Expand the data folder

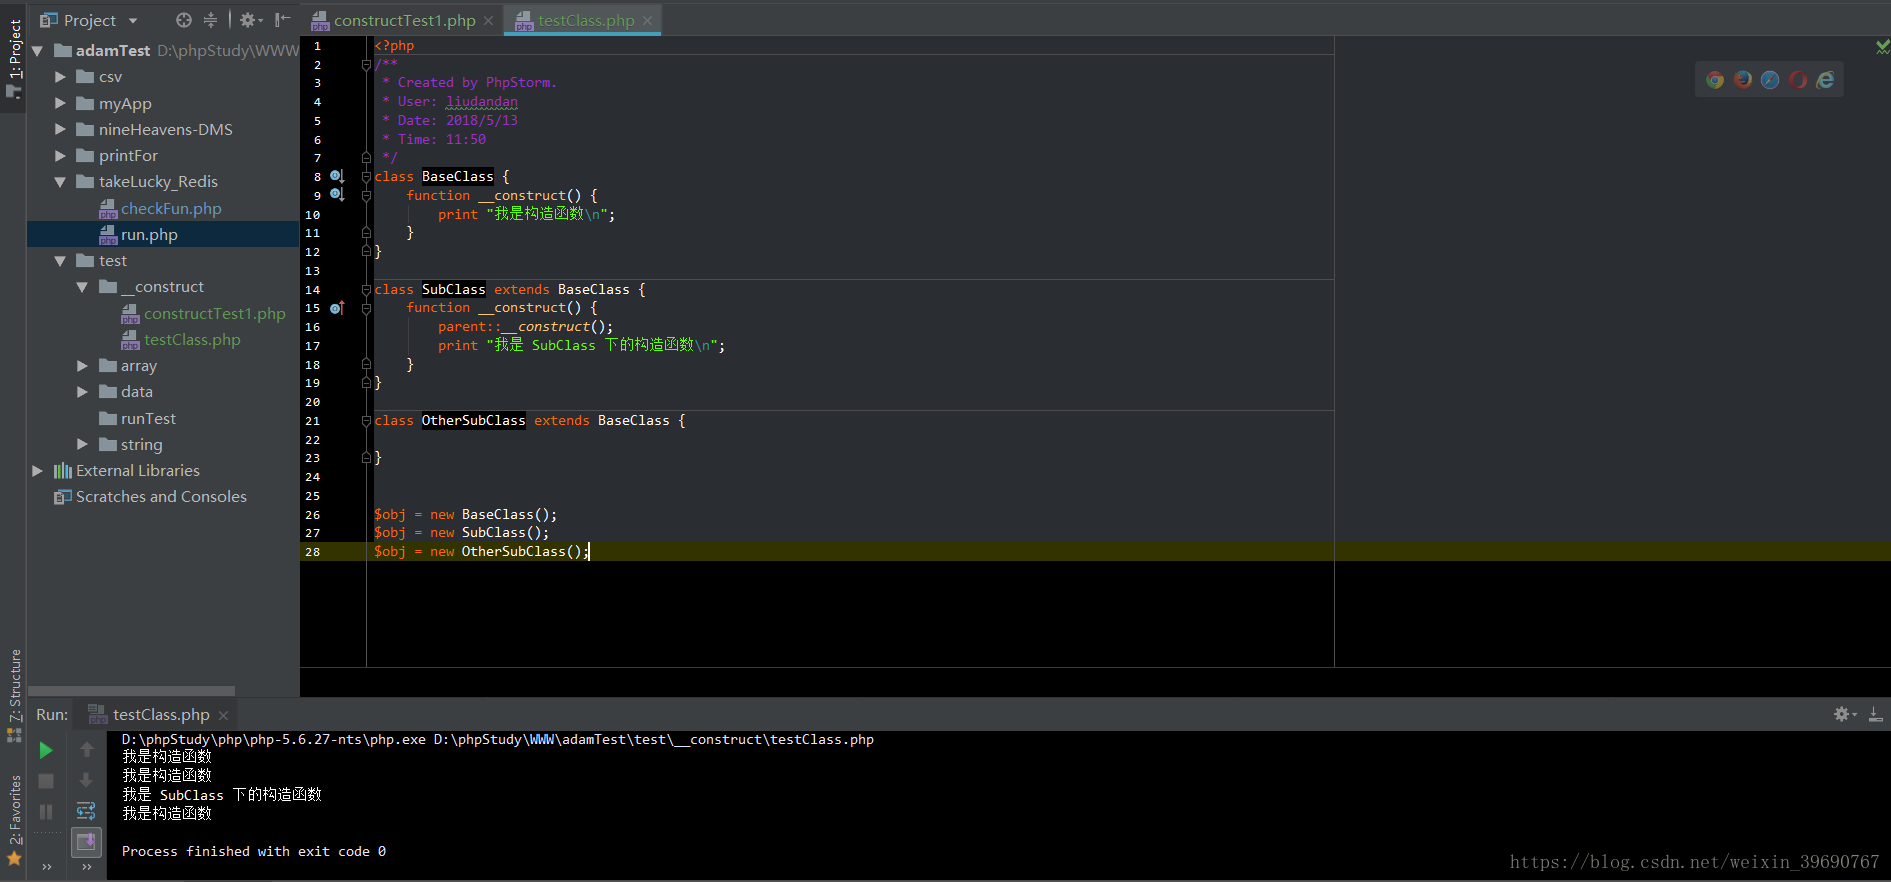coord(82,392)
